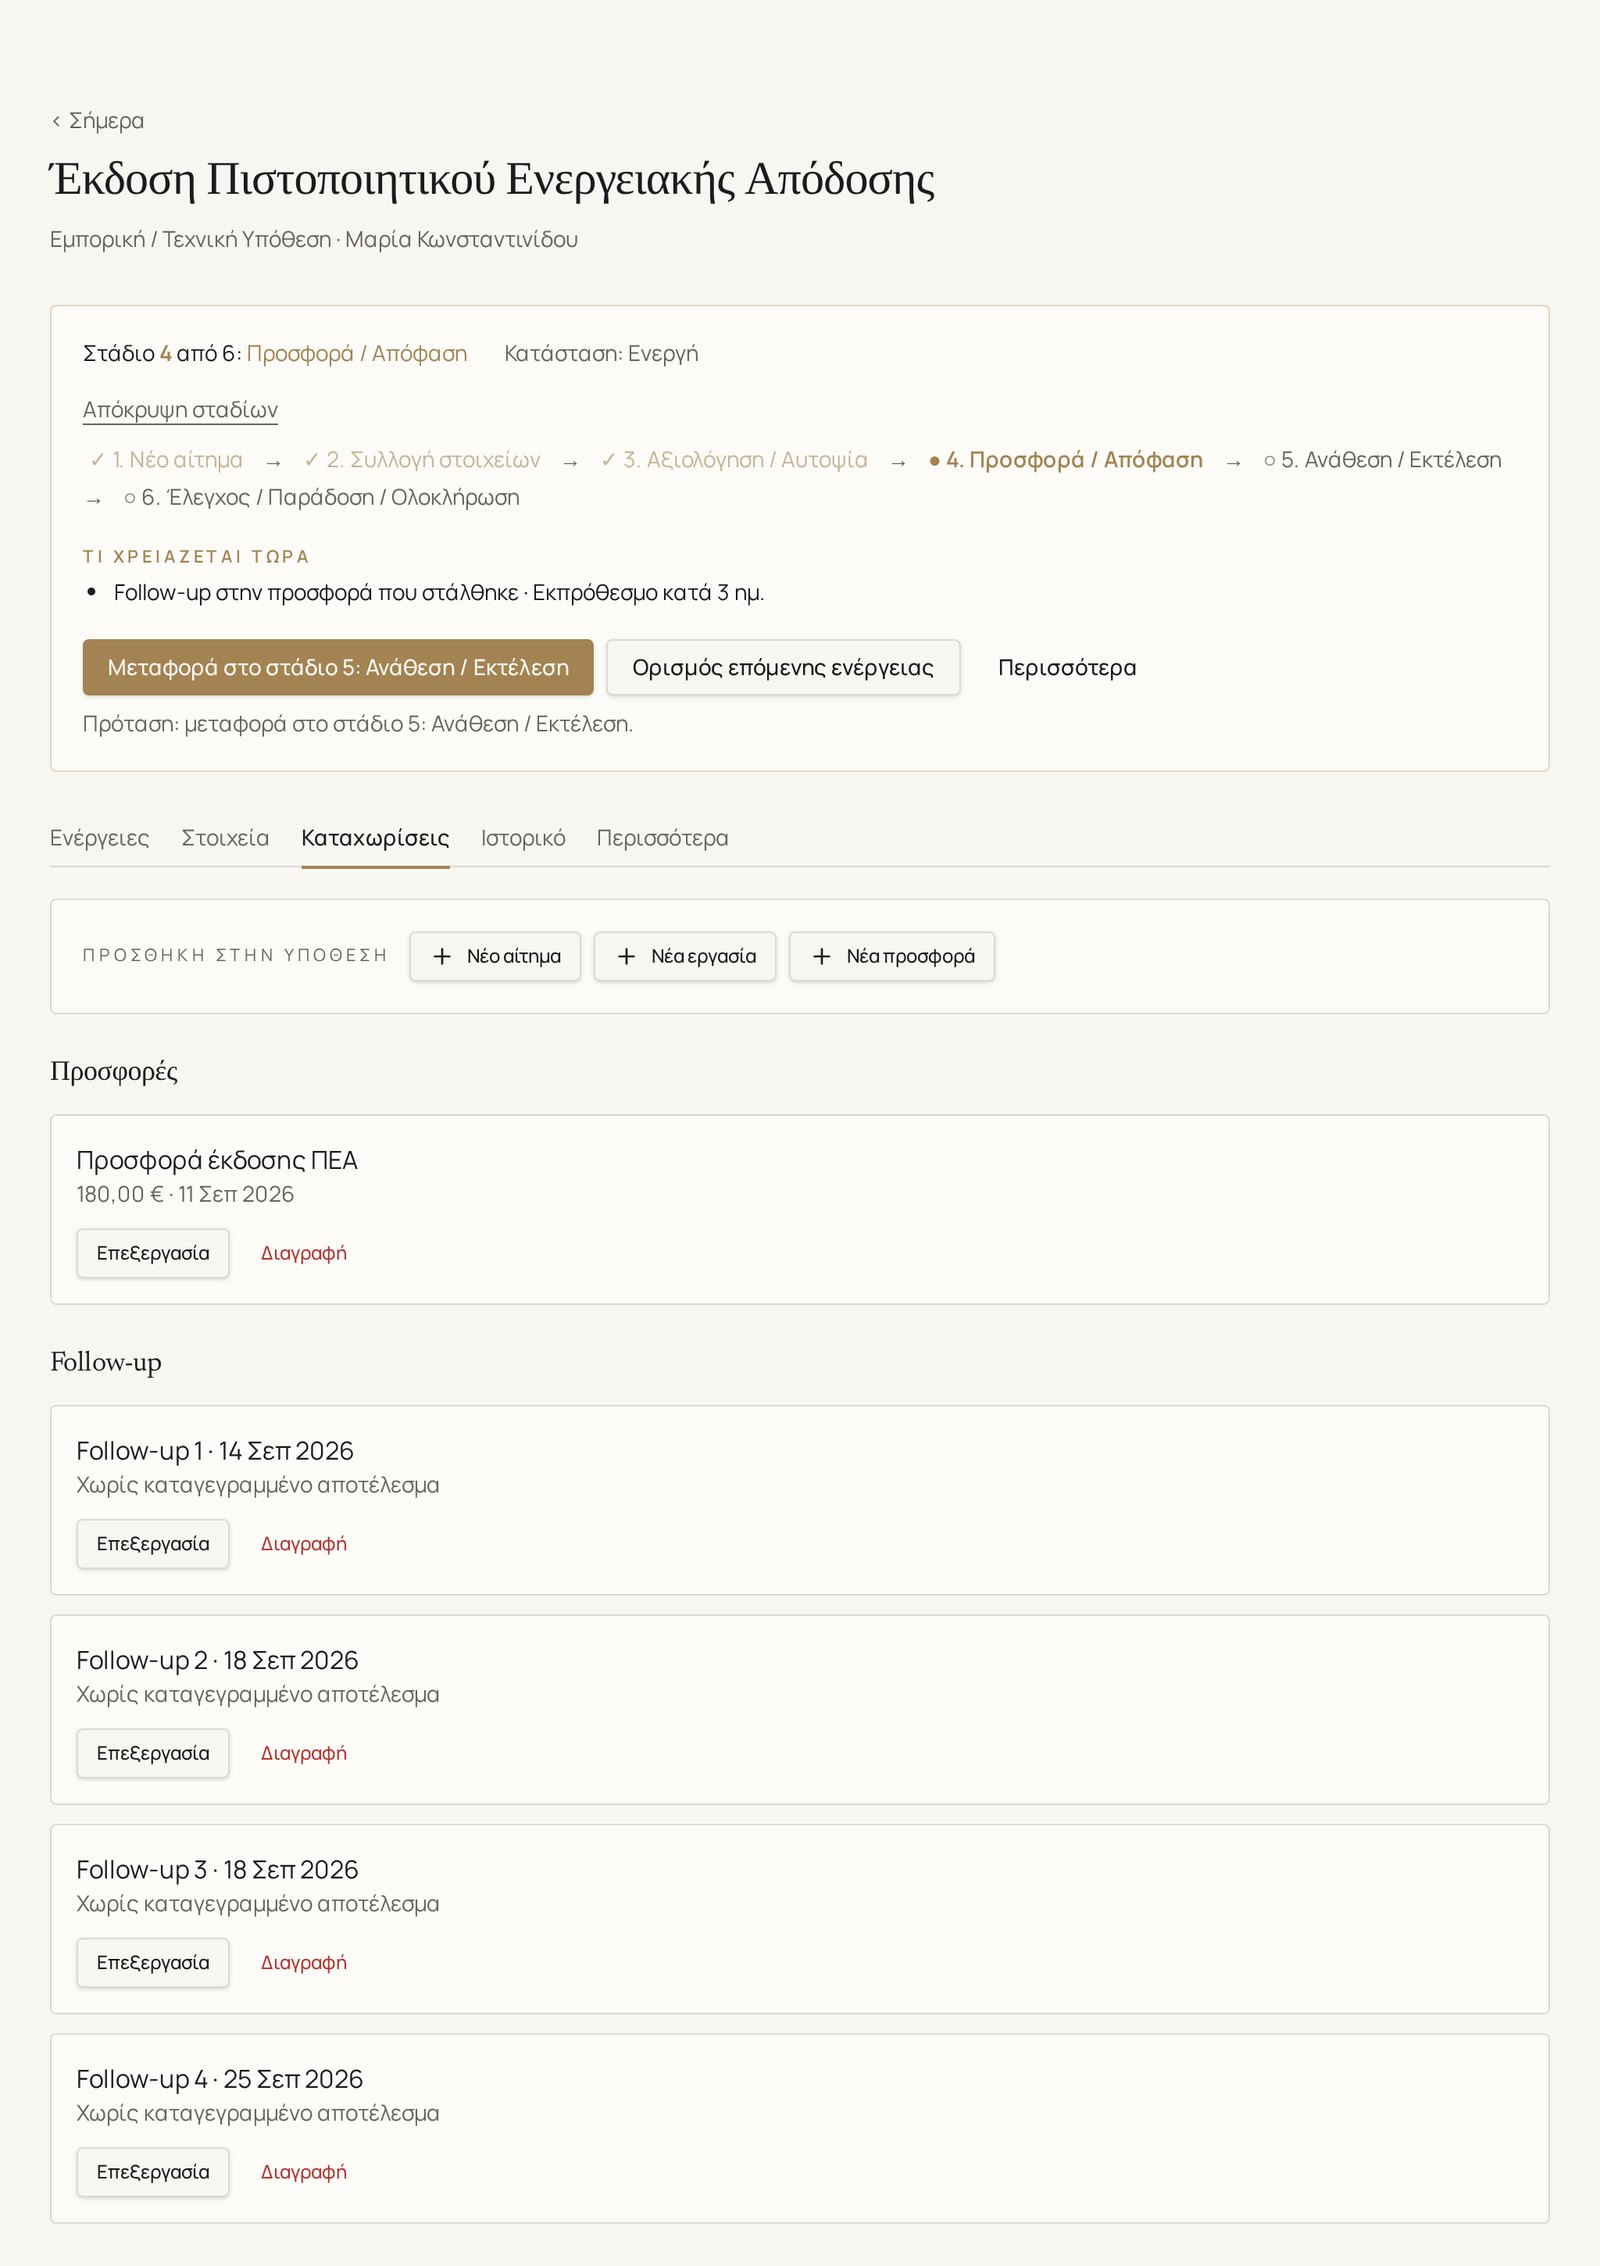
Task: Switch to the Ενέργειες tab
Action: [100, 838]
